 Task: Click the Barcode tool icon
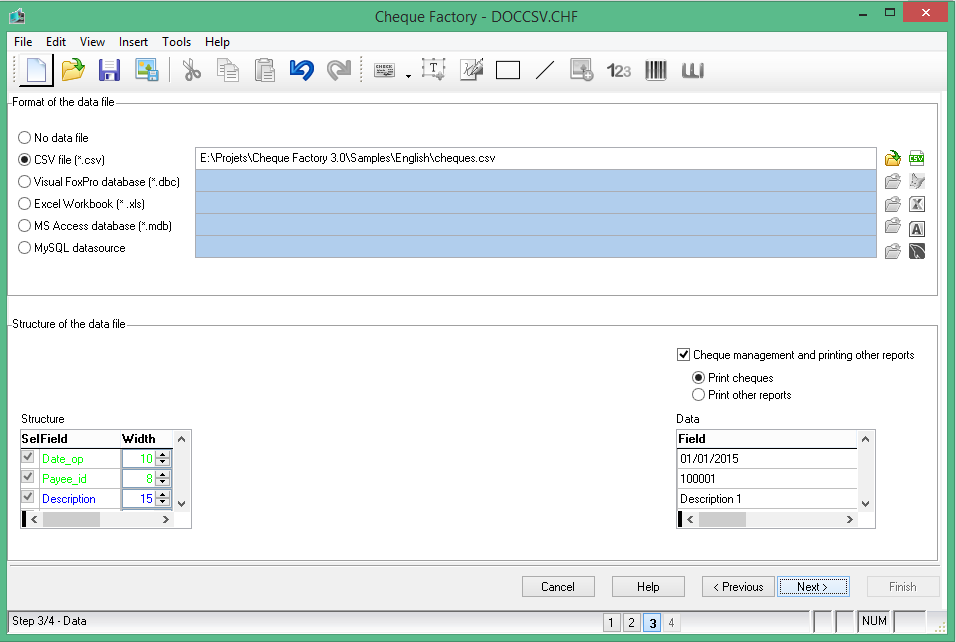point(656,70)
